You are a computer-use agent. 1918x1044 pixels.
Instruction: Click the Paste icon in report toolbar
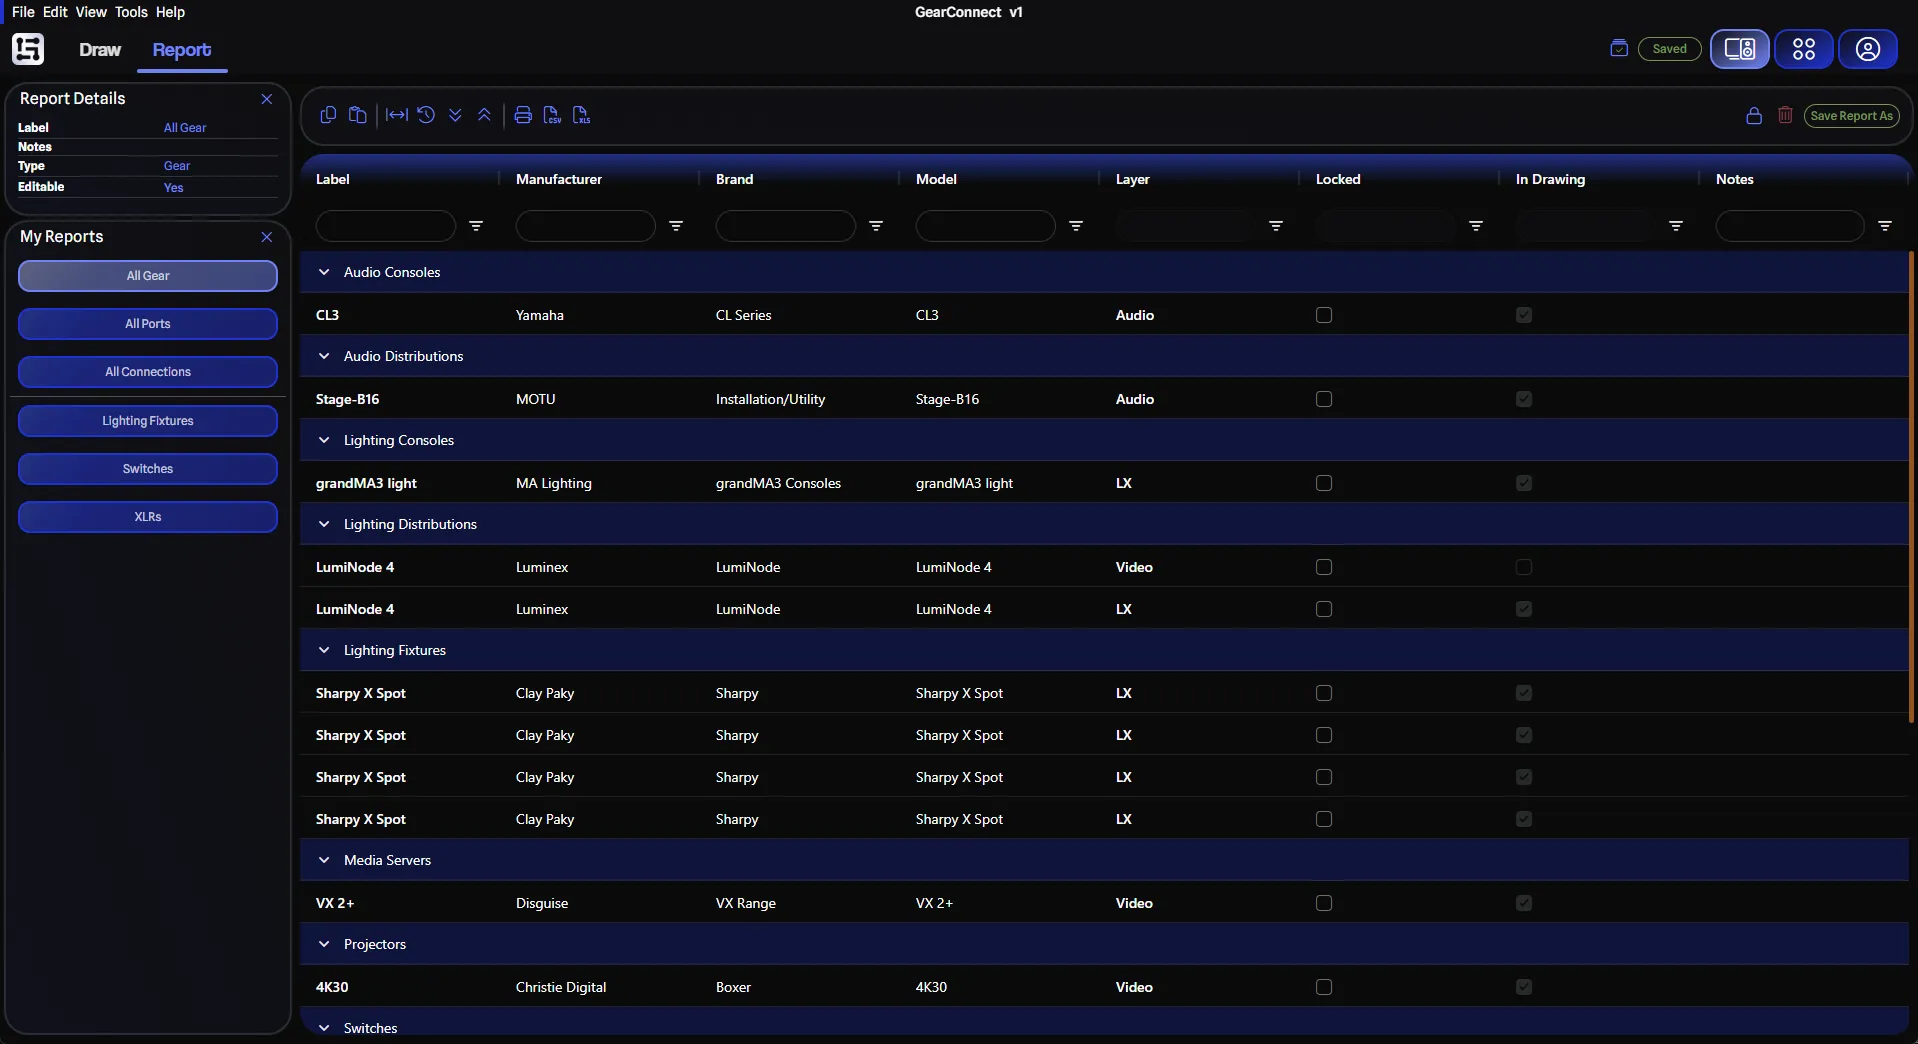pos(357,115)
